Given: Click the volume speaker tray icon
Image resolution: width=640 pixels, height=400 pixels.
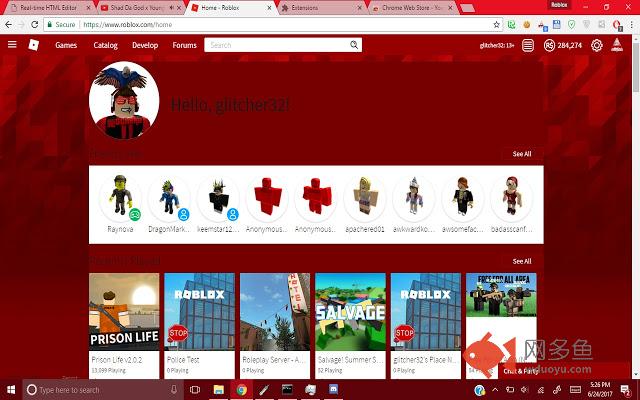Looking at the screenshot, I should [x=525, y=390].
